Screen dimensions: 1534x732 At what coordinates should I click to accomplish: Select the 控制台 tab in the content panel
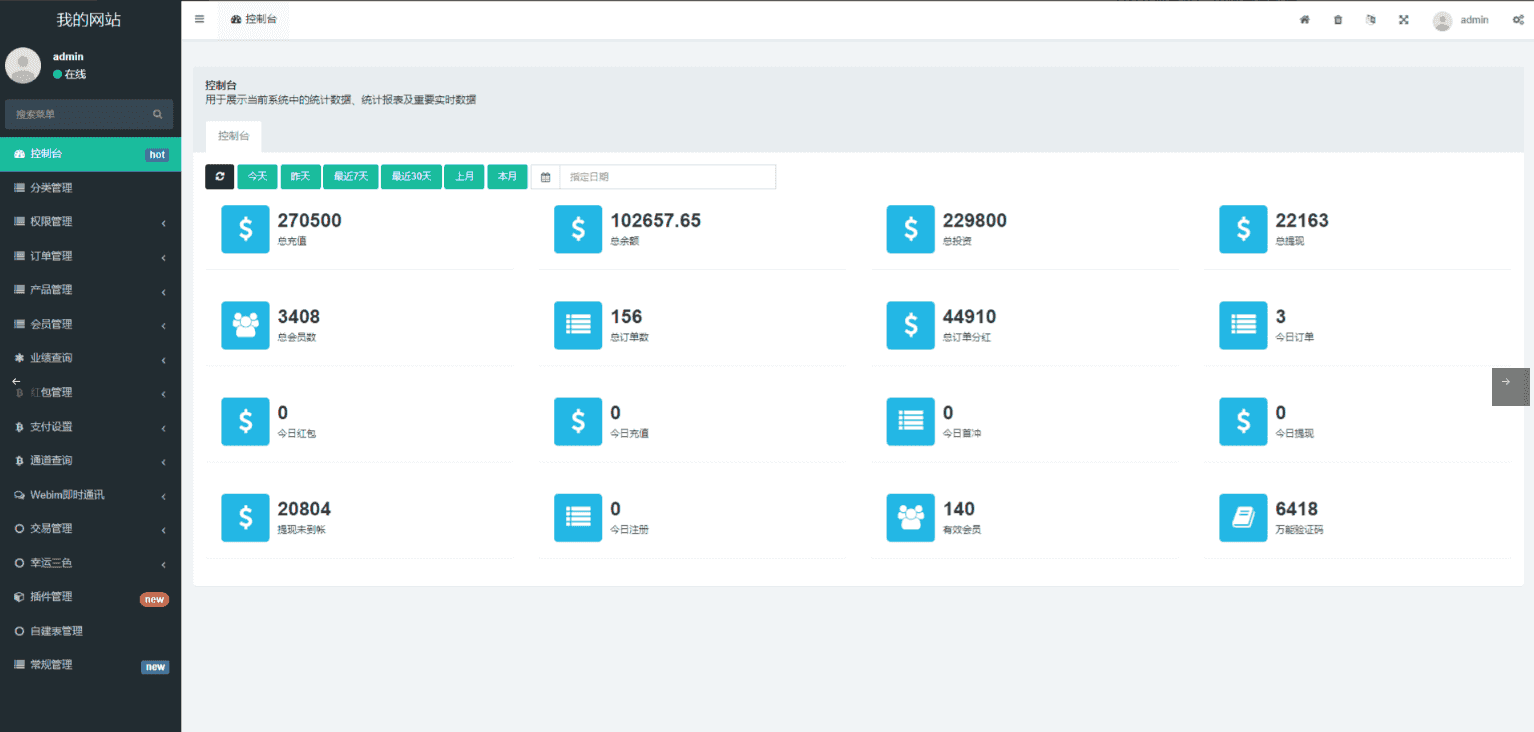(233, 136)
